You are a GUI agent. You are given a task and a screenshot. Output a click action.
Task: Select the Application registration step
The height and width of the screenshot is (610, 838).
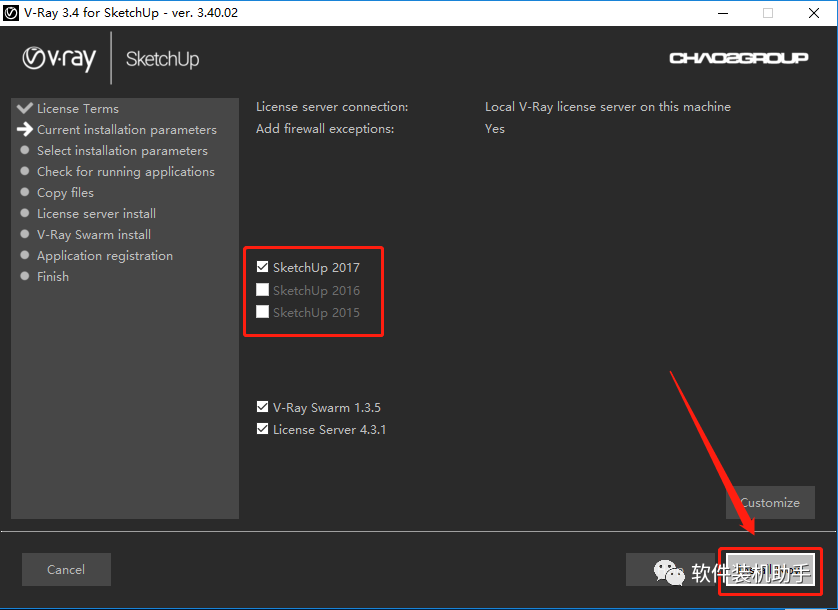click(x=105, y=256)
